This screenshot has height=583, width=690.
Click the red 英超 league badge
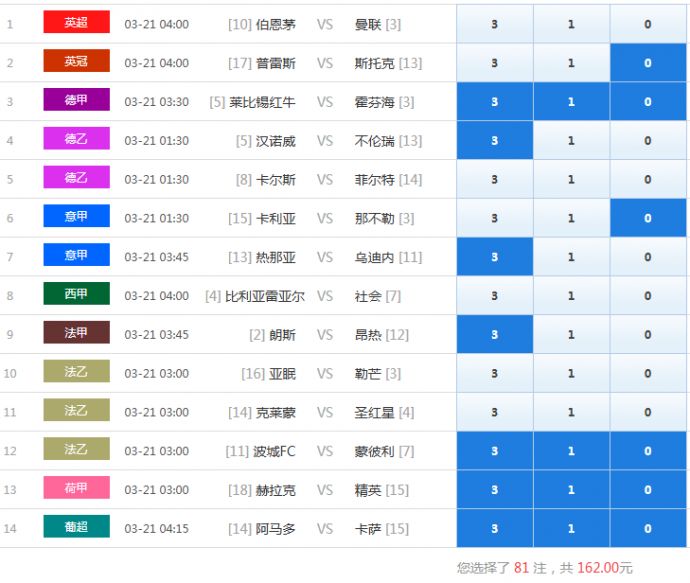click(x=76, y=22)
